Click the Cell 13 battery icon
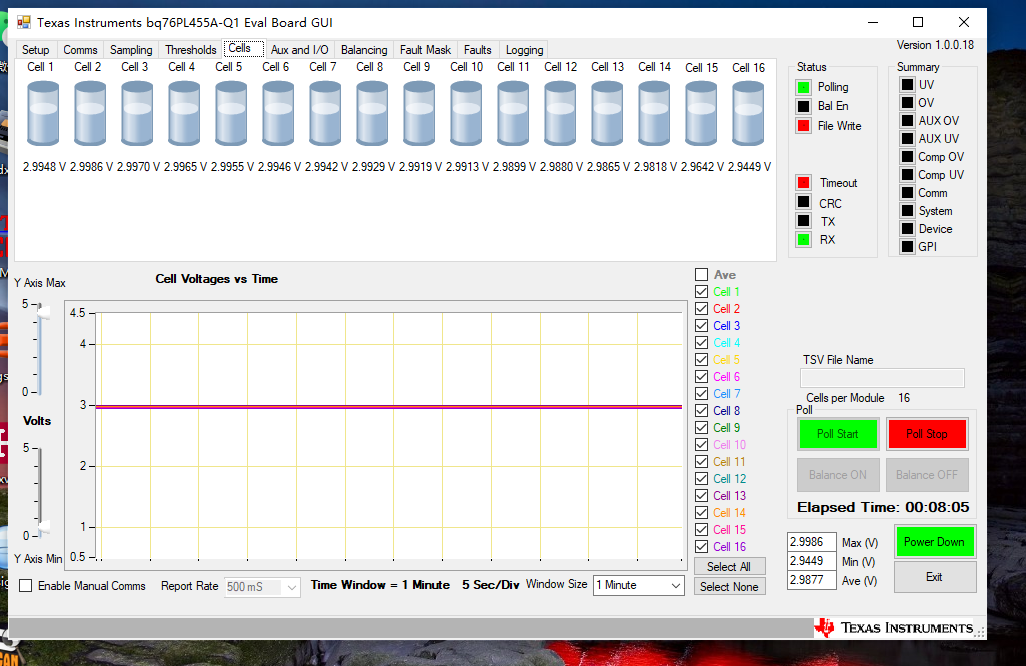The width and height of the screenshot is (1026, 666). 607,113
